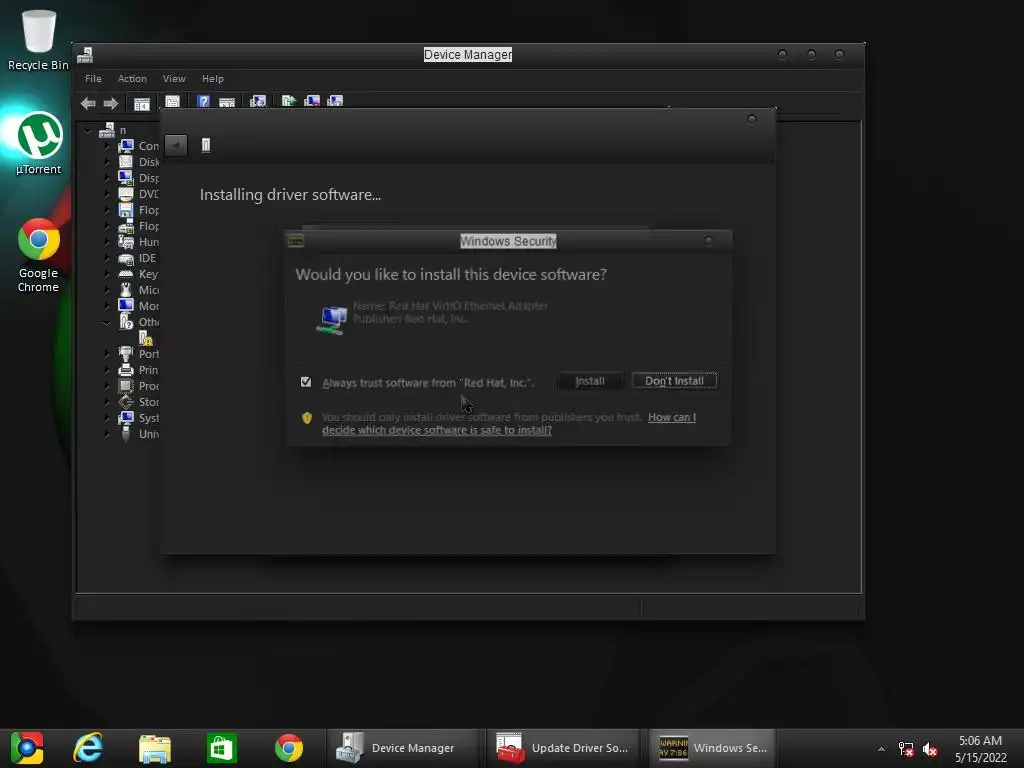The height and width of the screenshot is (768, 1024).
Task: Click the muted volume tray icon
Action: coord(930,749)
